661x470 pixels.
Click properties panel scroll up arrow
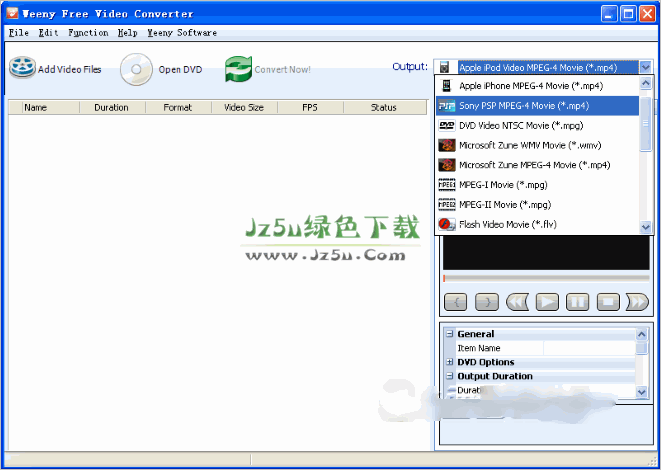(x=641, y=335)
